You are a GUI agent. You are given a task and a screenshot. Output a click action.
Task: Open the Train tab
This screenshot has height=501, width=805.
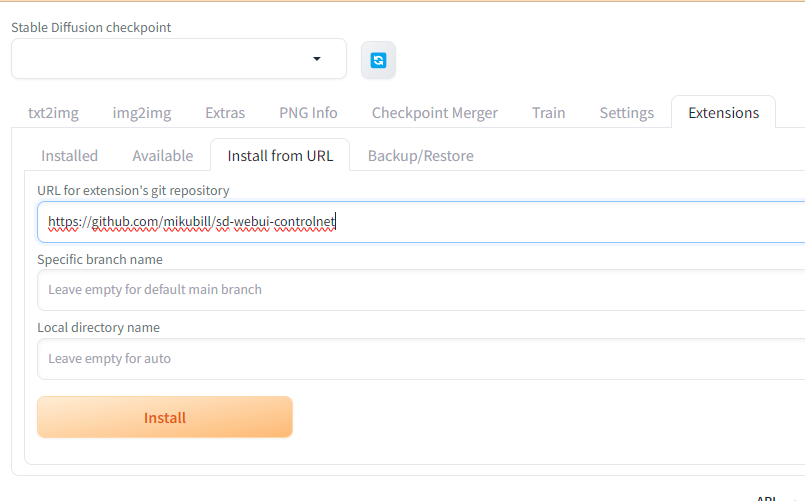548,113
